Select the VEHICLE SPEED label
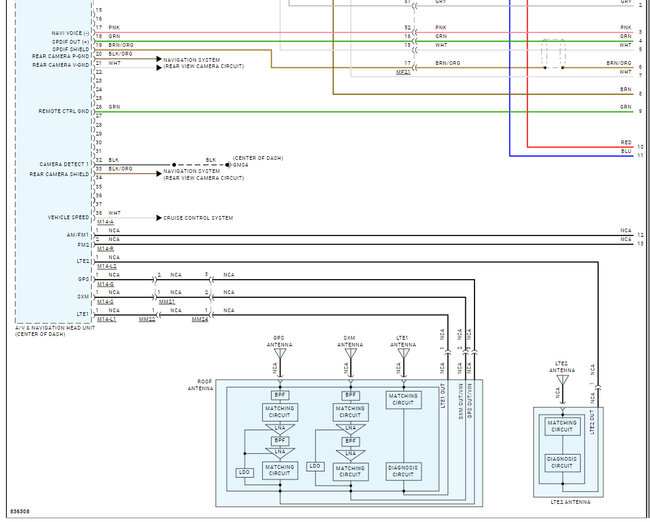Viewport: 650px width, 522px height. [x=68, y=217]
